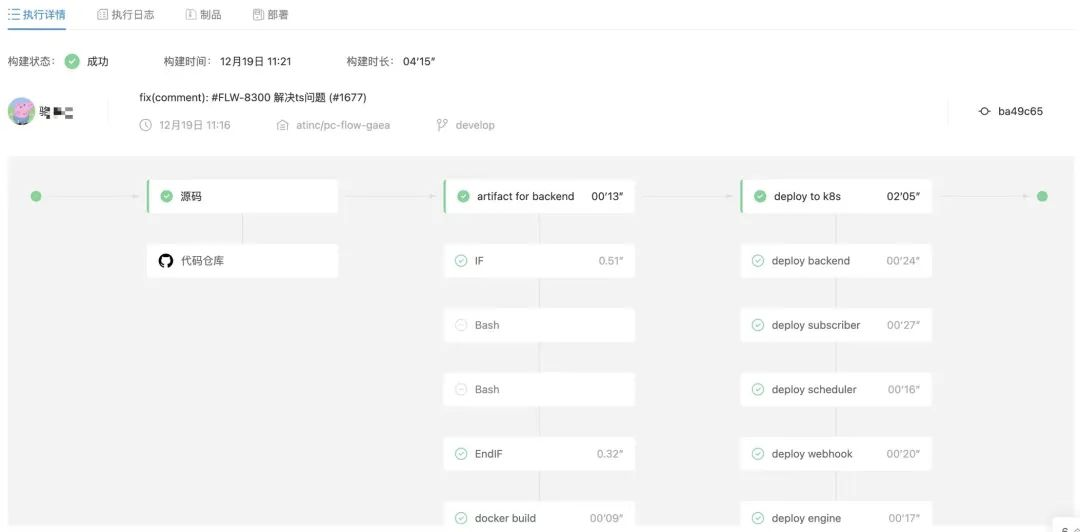Select the 执行详情 tab

(x=37, y=15)
